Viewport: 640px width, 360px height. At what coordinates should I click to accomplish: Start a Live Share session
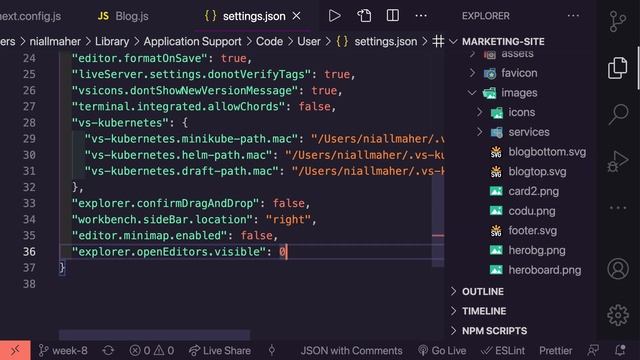click(220, 351)
